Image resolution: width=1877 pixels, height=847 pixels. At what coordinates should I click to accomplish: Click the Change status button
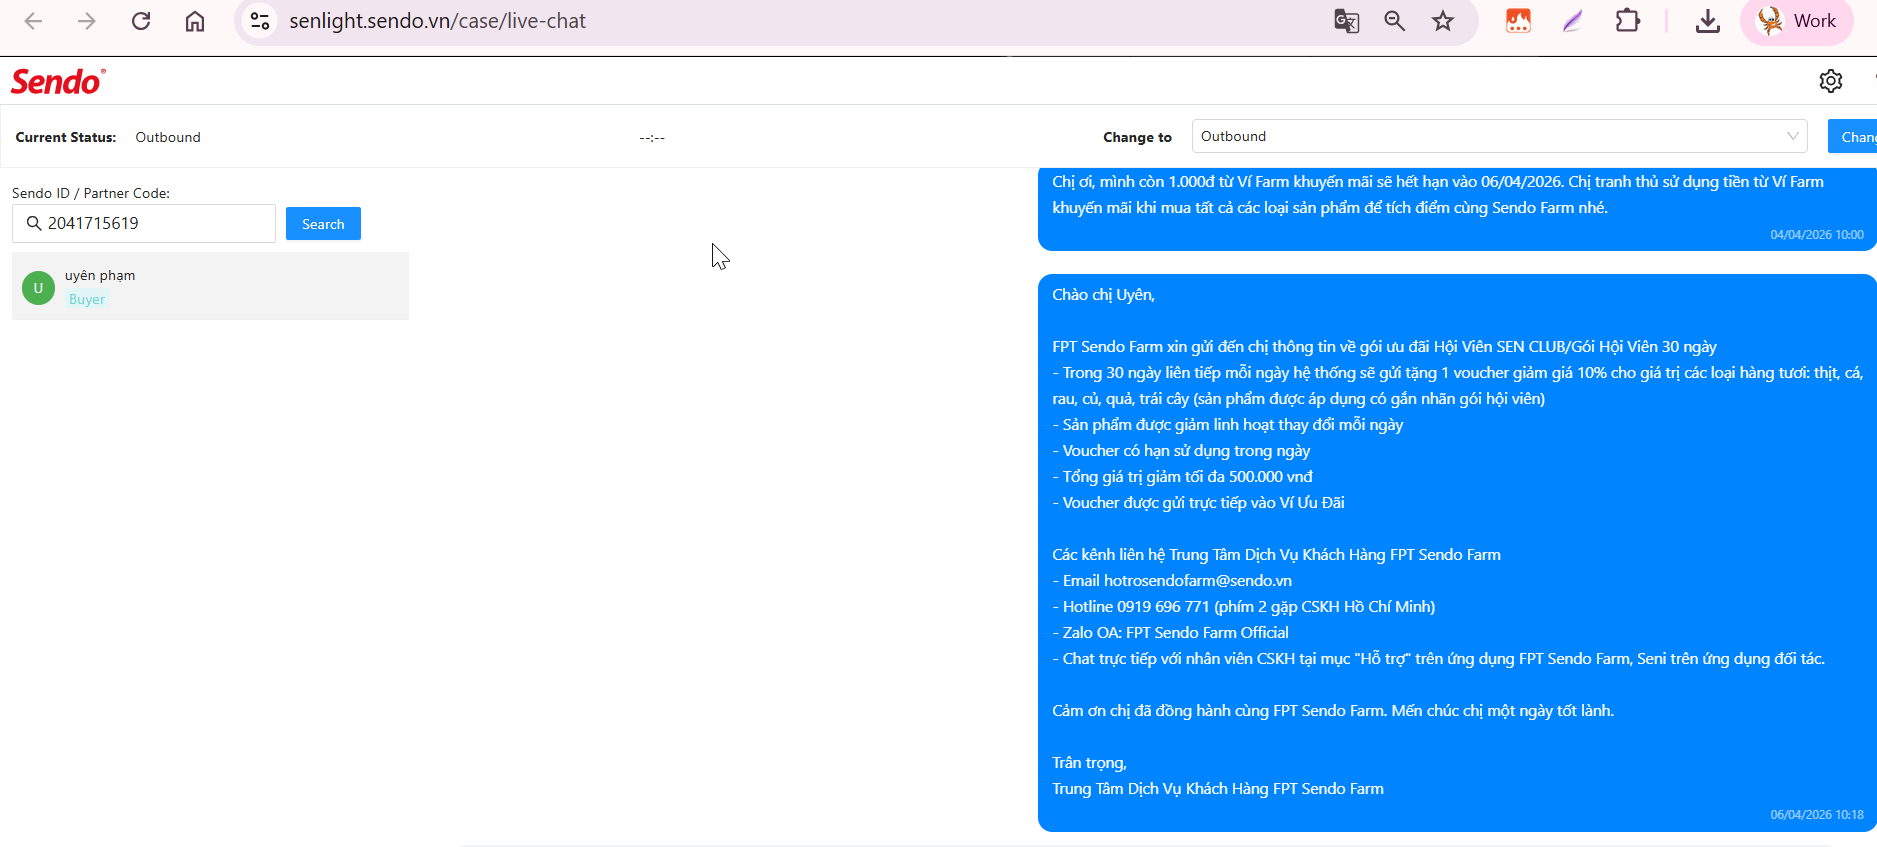click(1854, 136)
